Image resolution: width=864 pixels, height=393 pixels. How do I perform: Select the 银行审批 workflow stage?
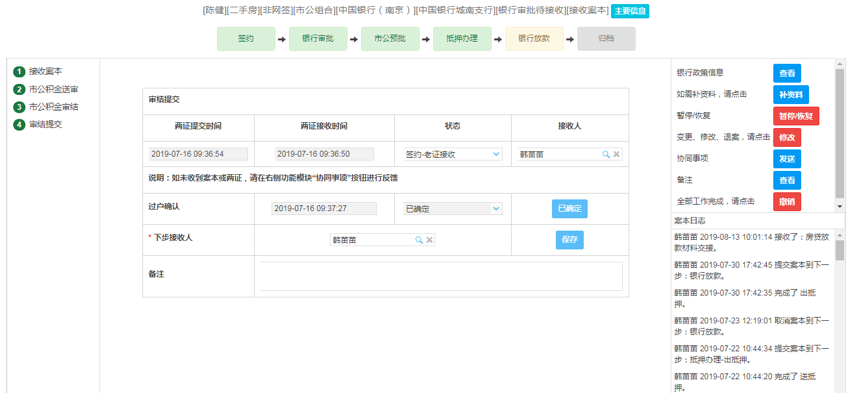[318, 39]
